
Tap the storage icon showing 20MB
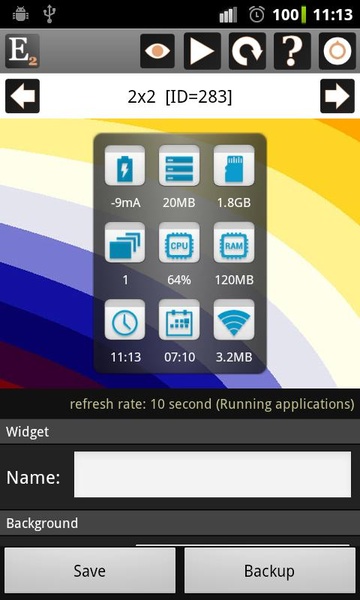(179, 165)
